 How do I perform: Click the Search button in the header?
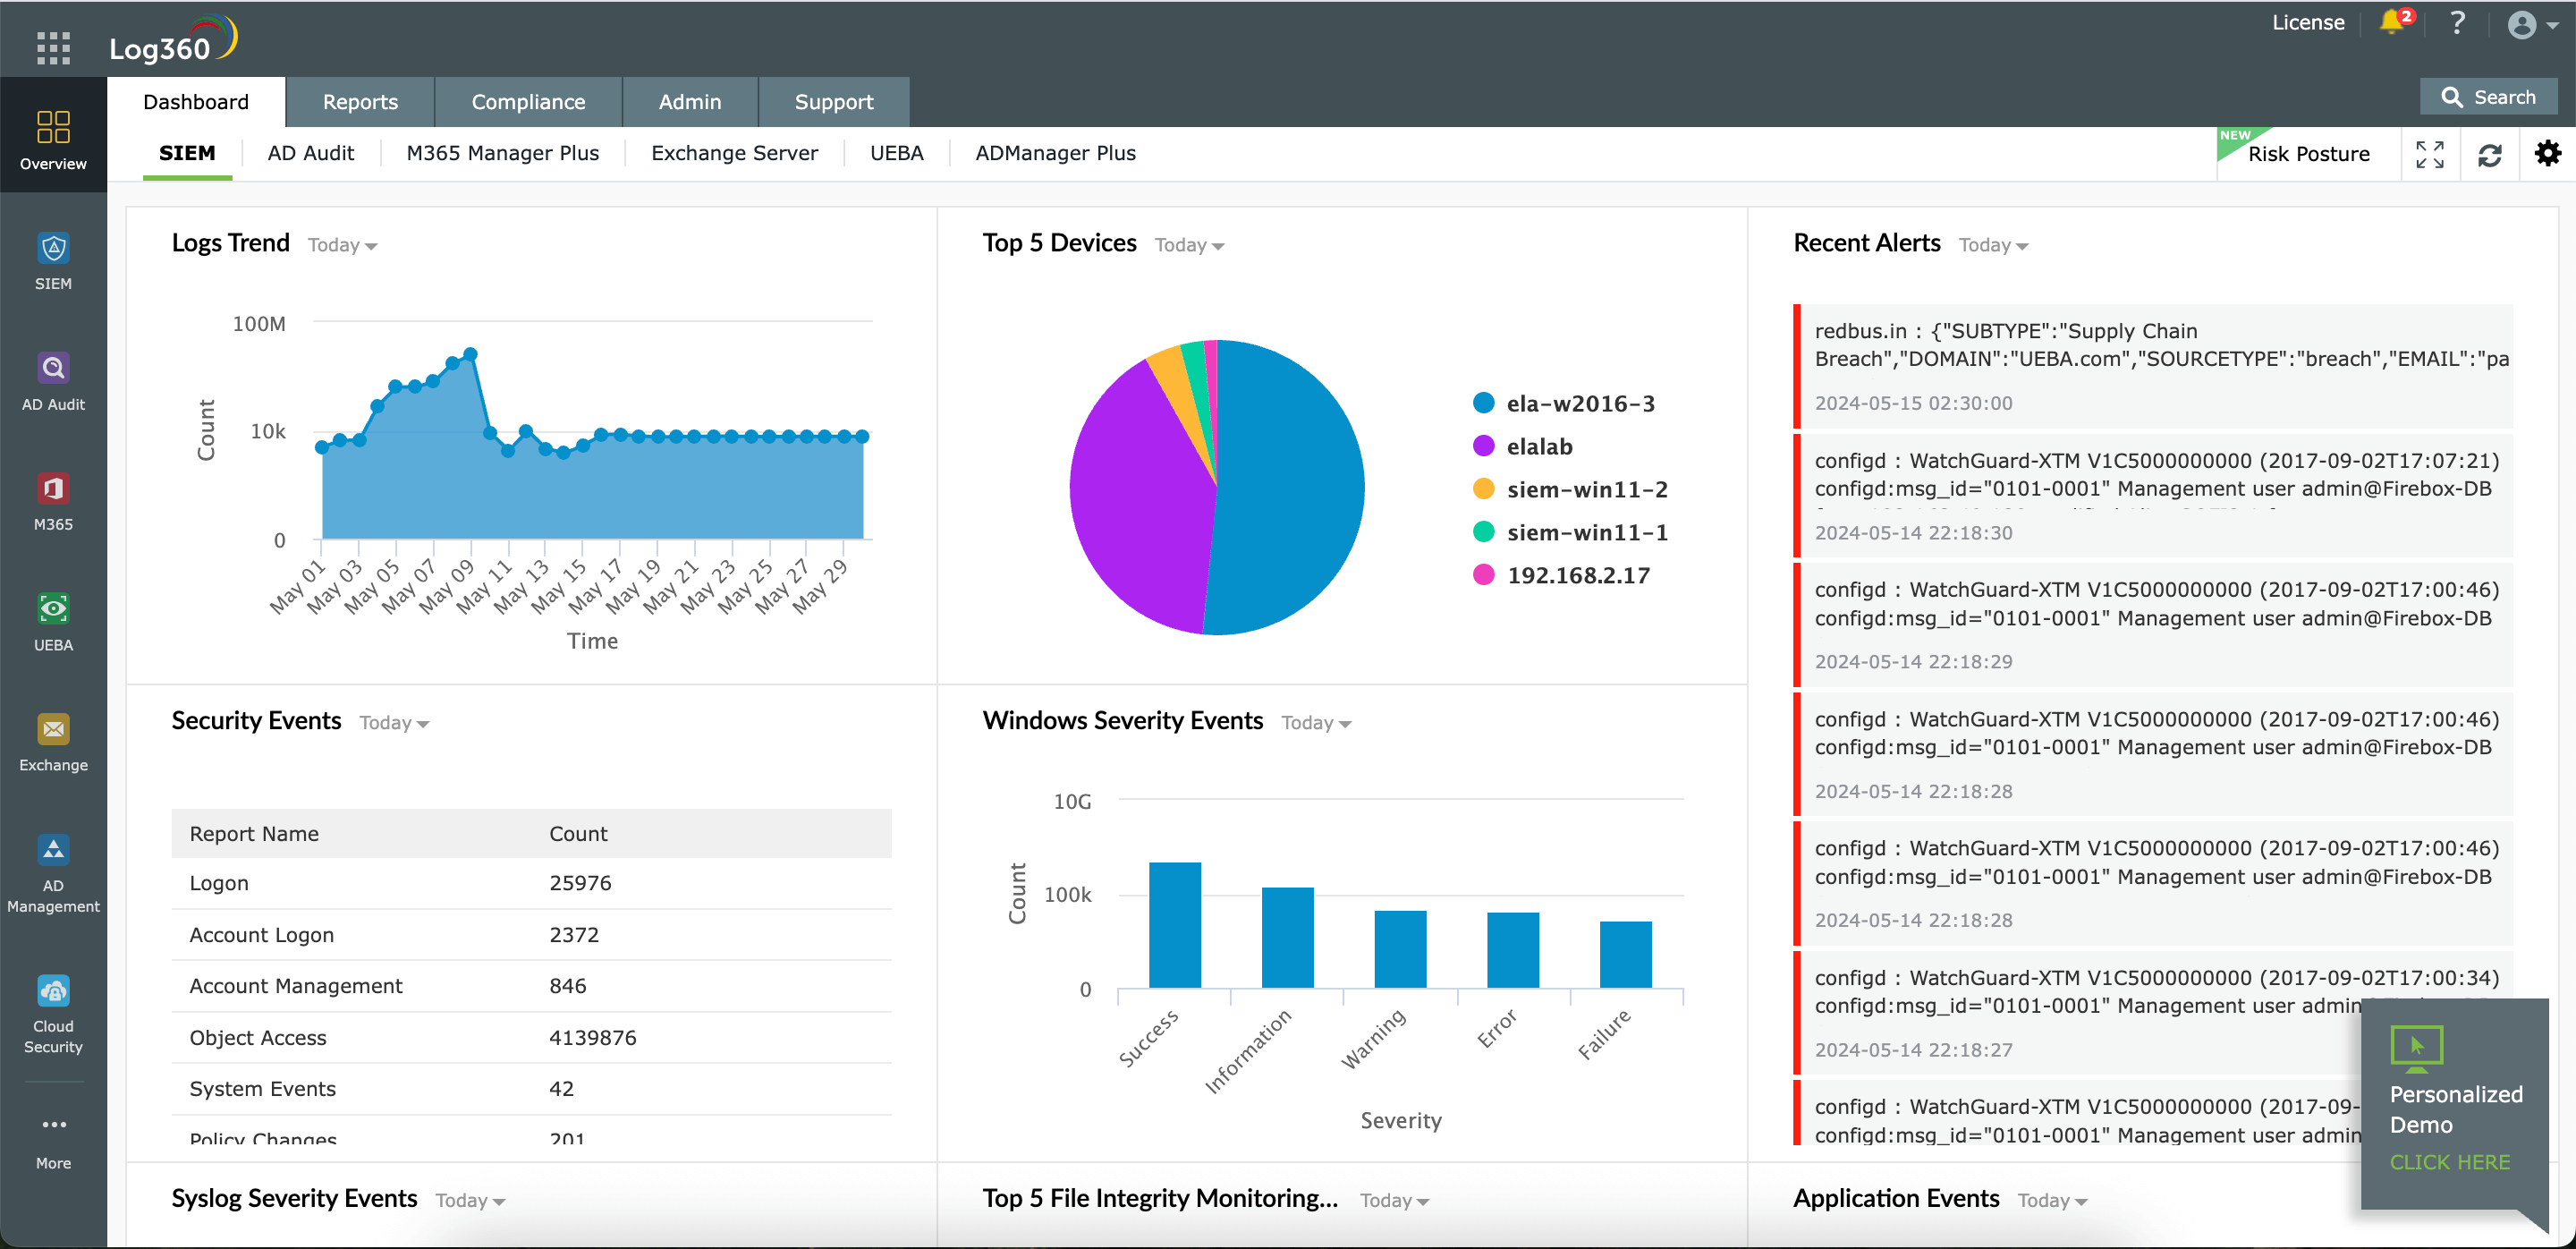pos(2488,97)
